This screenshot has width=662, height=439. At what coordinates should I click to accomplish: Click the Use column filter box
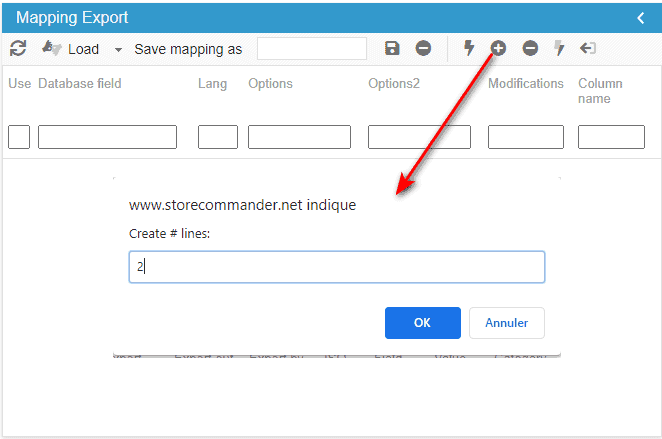(19, 137)
